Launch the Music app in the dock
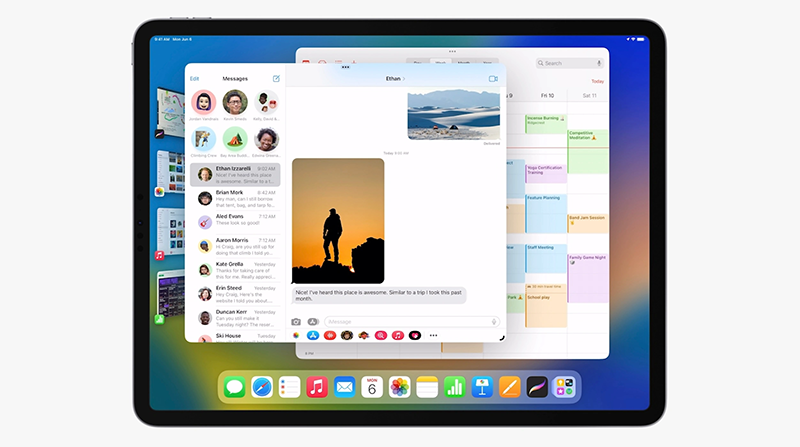This screenshot has width=800, height=447. [x=317, y=387]
